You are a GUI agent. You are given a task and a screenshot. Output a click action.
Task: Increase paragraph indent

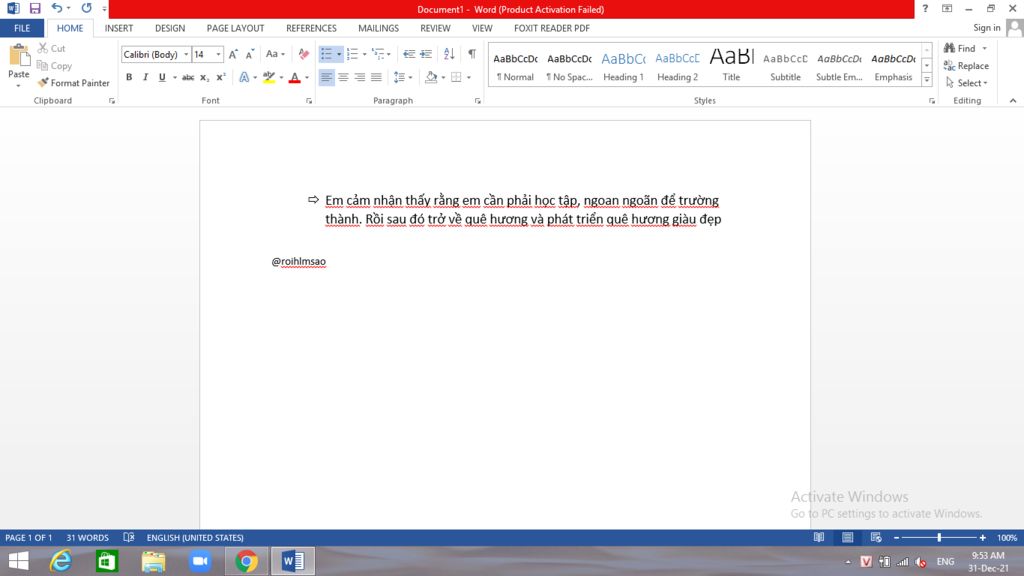tap(426, 54)
